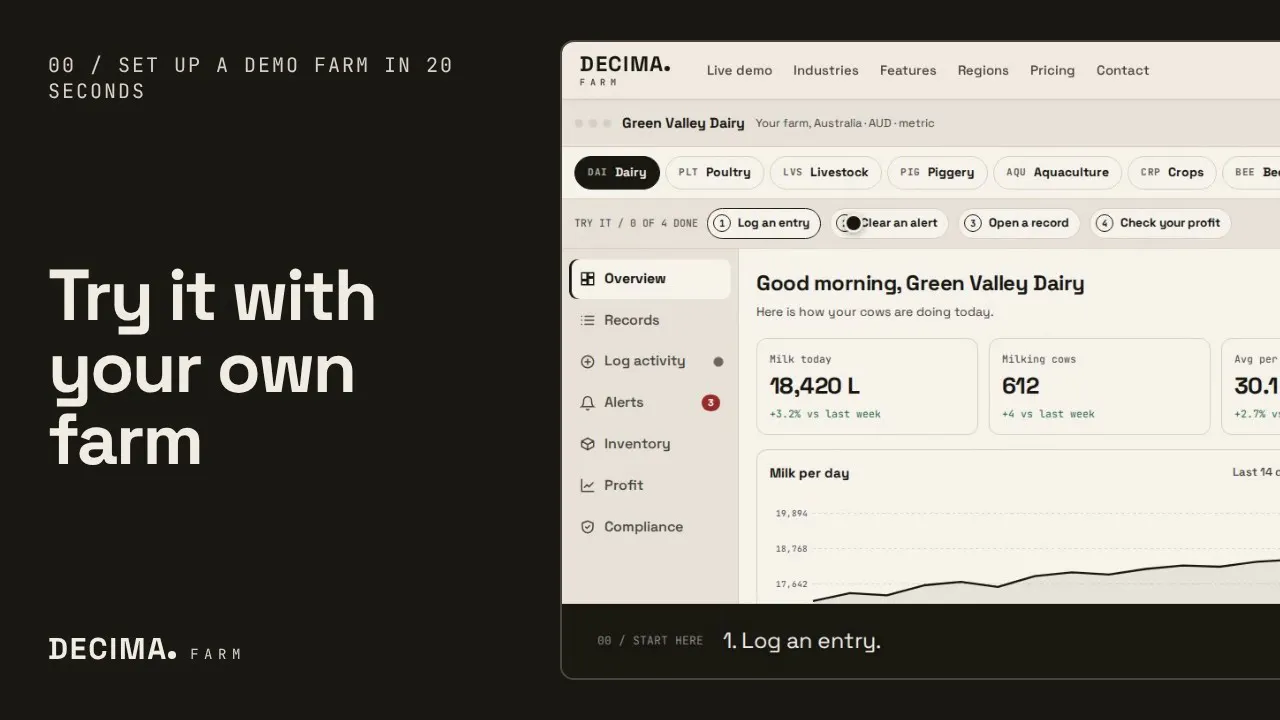Click the 'Try it with your own farm' headline
The width and height of the screenshot is (1280, 720).
[x=212, y=368]
